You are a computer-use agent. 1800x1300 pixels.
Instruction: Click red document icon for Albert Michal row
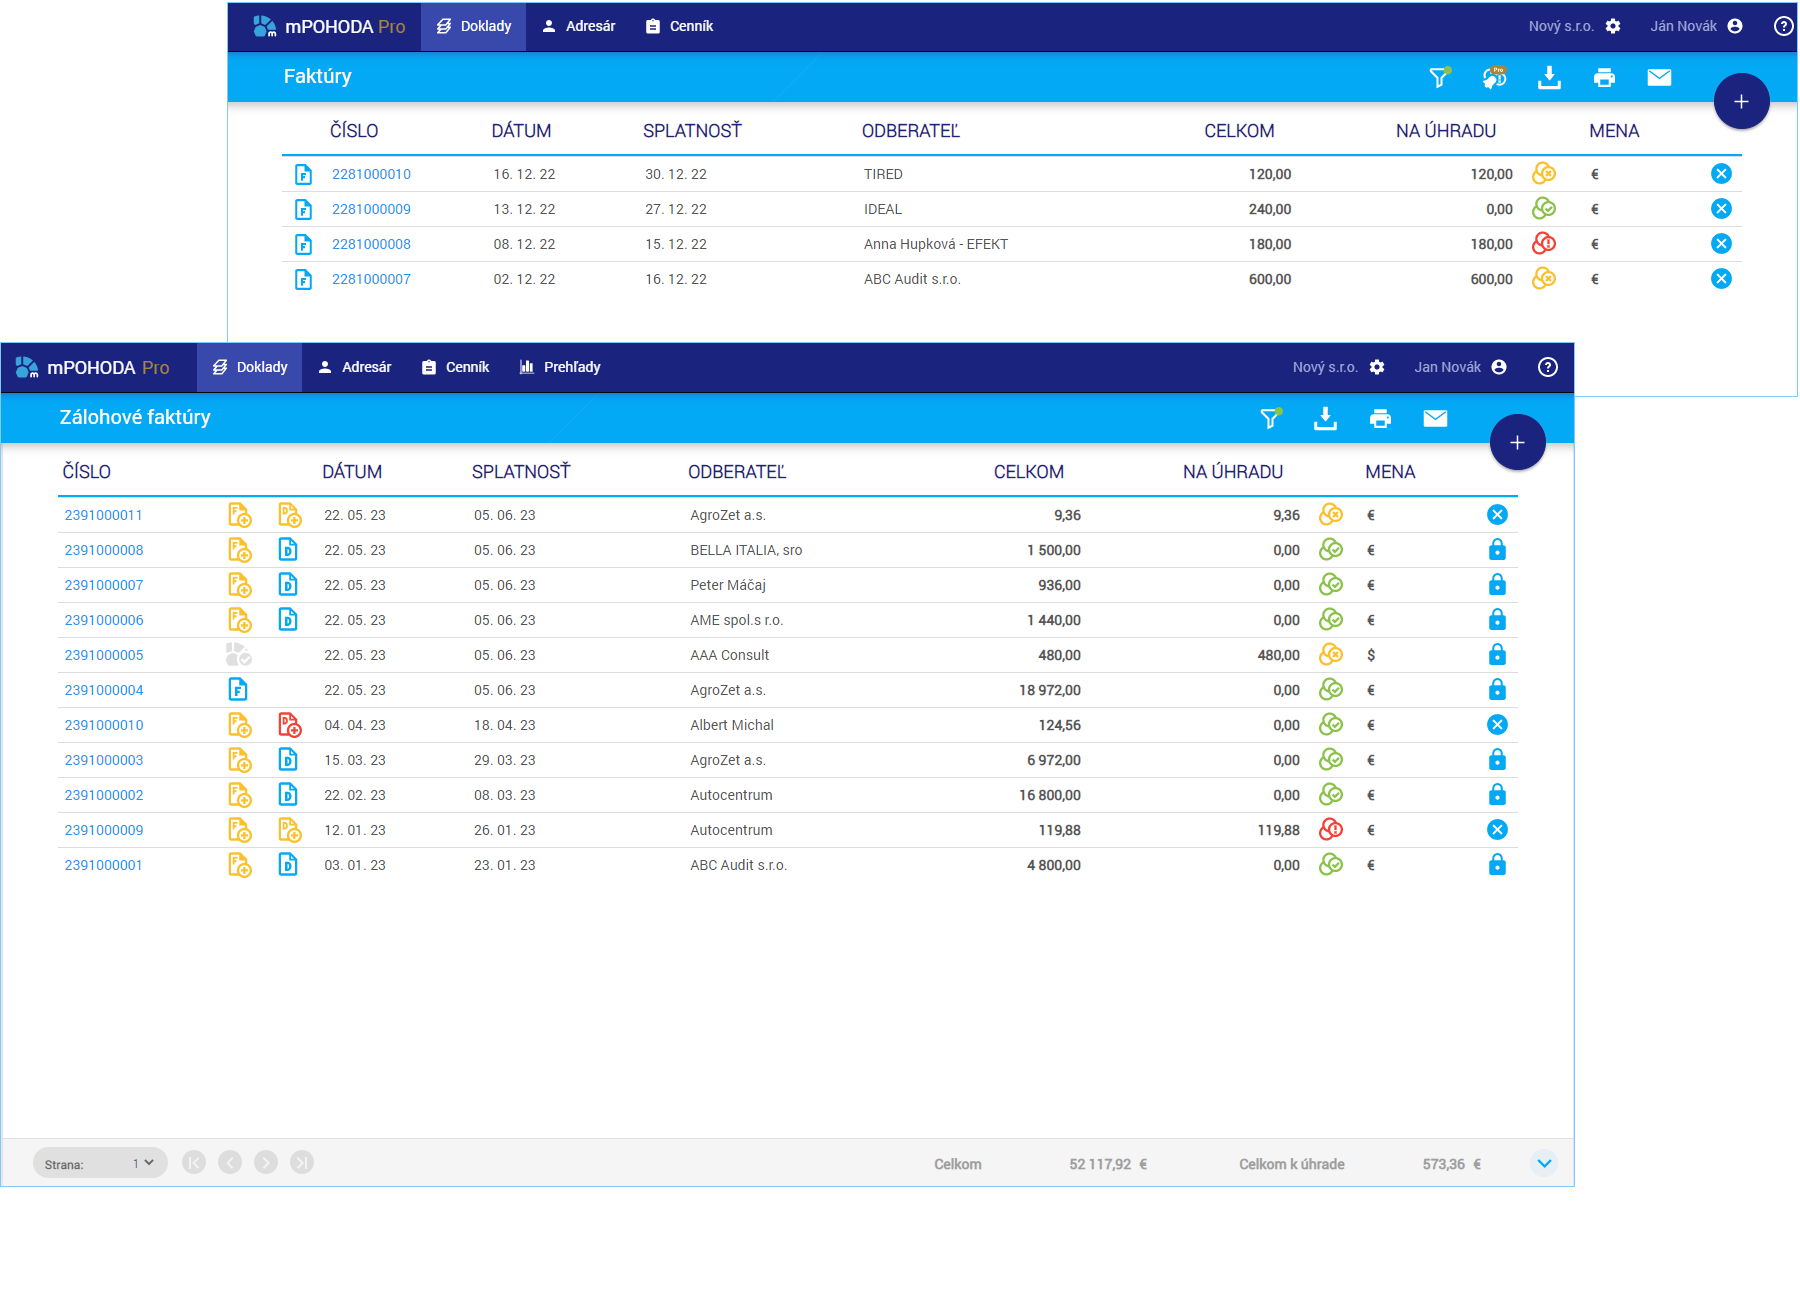[289, 725]
